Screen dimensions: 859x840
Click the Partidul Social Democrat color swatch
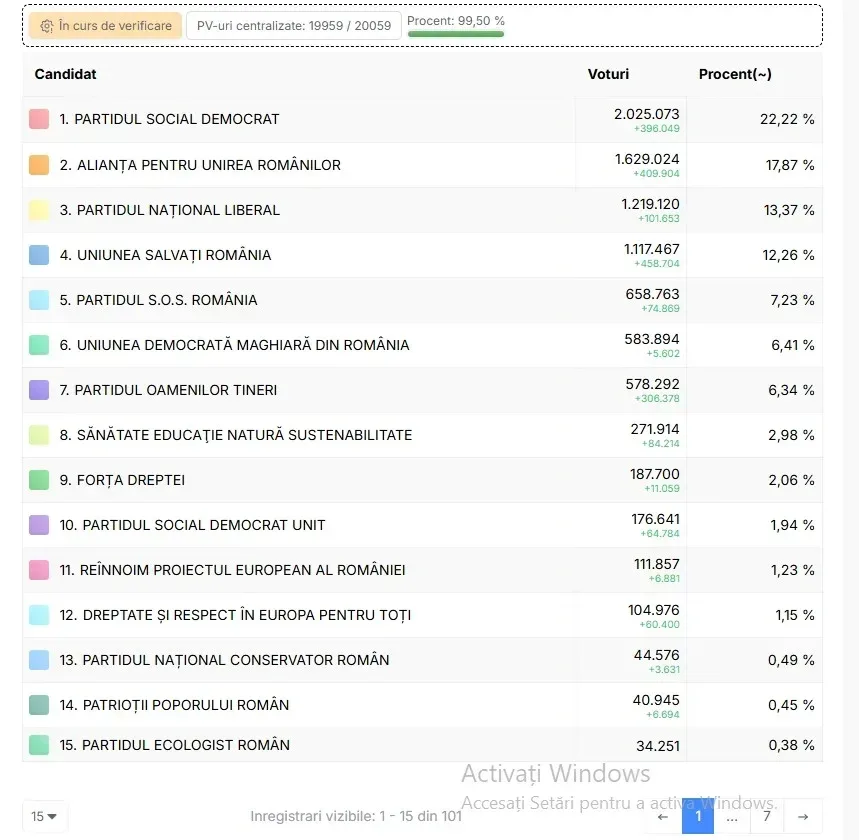[x=39, y=119]
